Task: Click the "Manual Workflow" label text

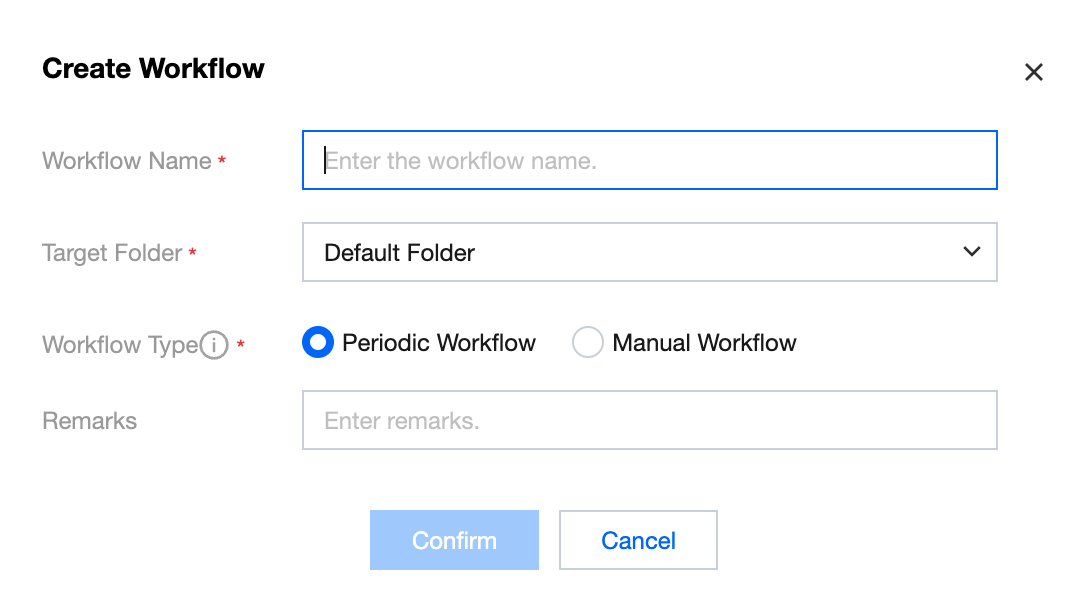Action: point(704,343)
